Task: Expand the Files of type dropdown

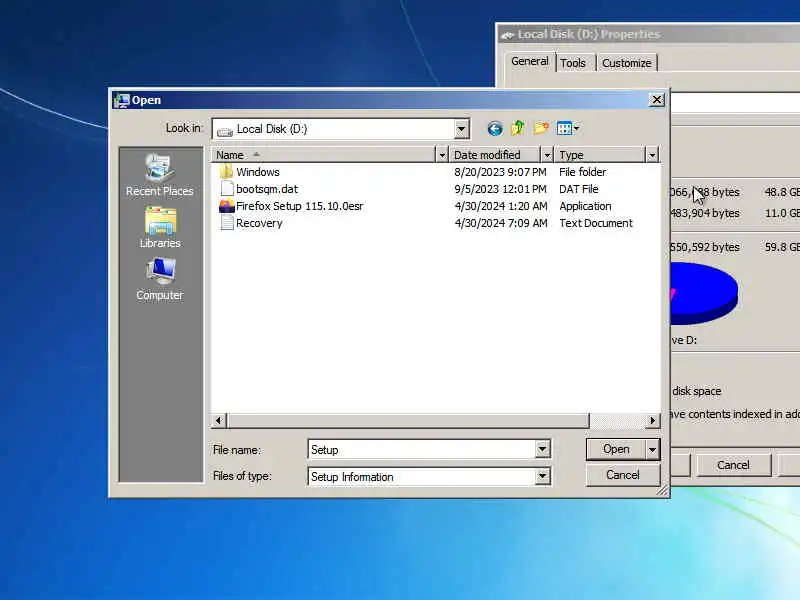Action: [542, 477]
